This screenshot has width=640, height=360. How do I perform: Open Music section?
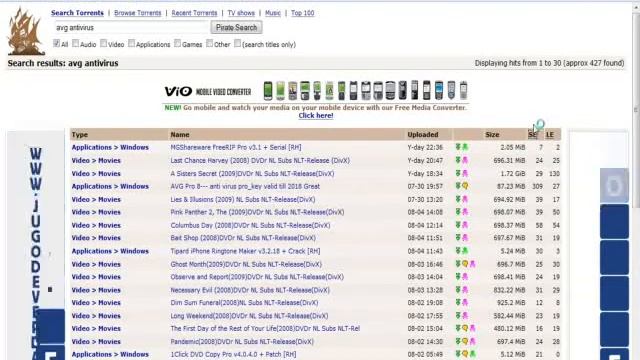coord(273,13)
